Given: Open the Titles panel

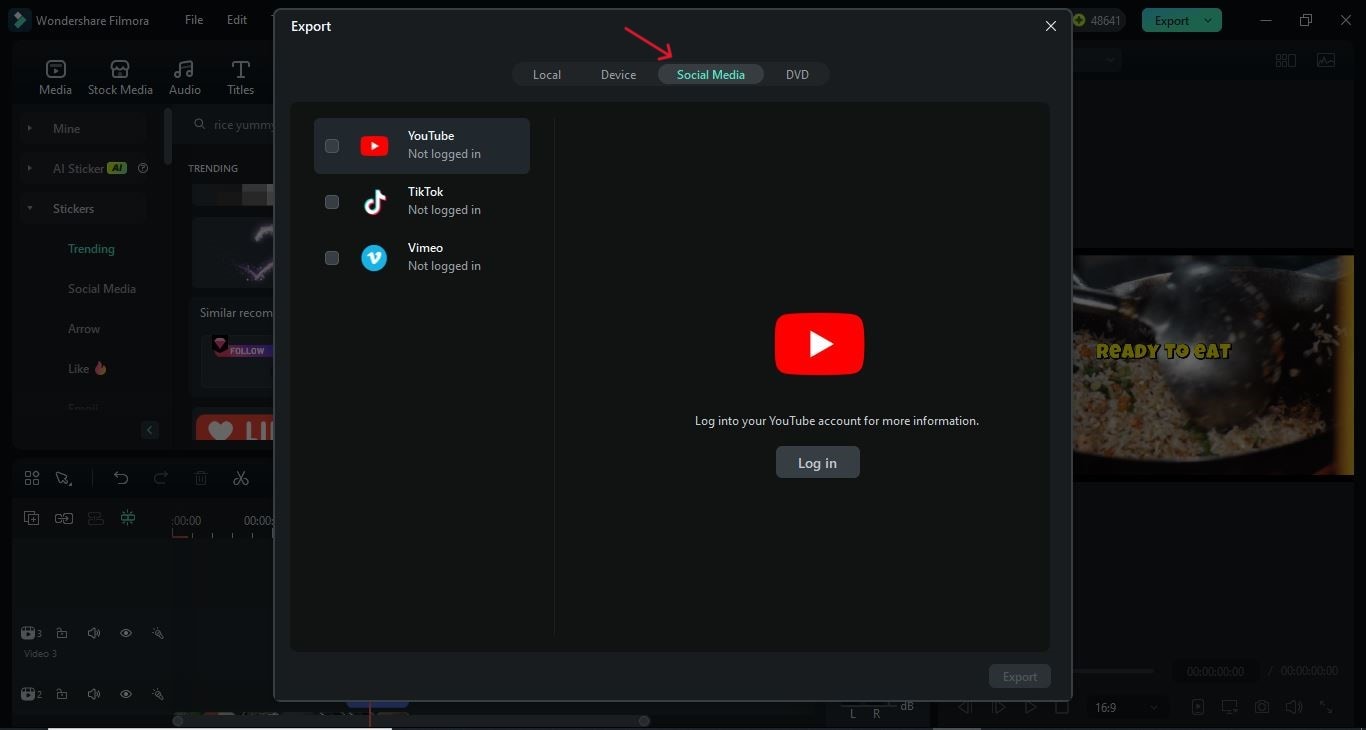Looking at the screenshot, I should click(x=240, y=77).
